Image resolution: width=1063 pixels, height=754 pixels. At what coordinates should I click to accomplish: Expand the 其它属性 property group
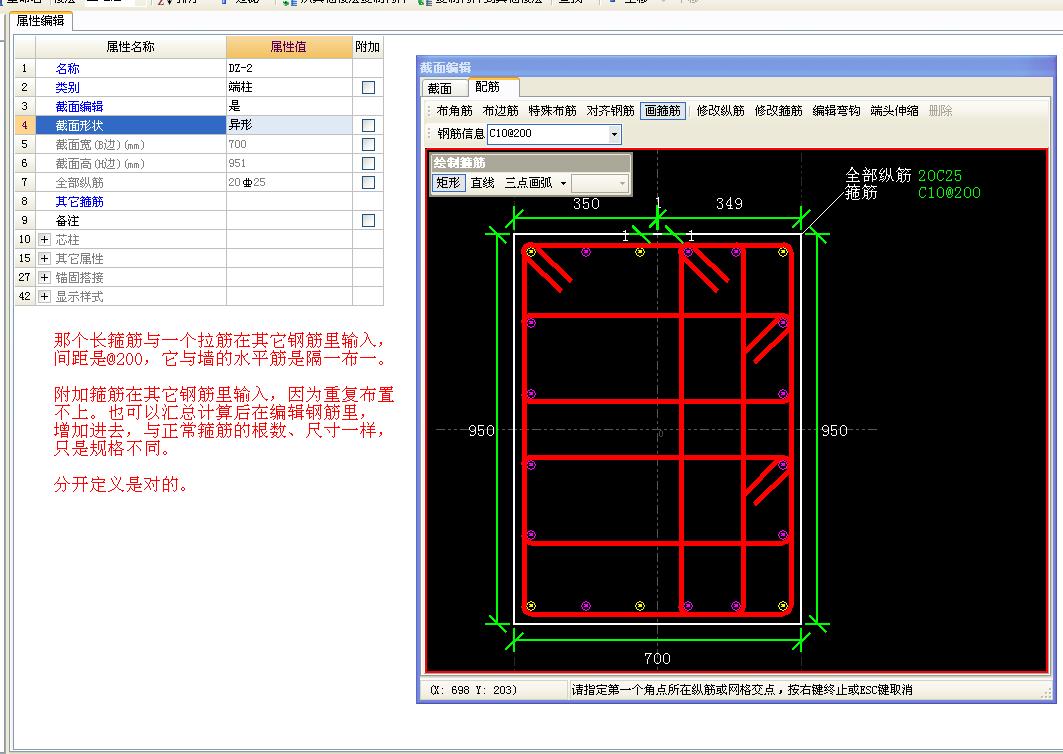[45, 258]
